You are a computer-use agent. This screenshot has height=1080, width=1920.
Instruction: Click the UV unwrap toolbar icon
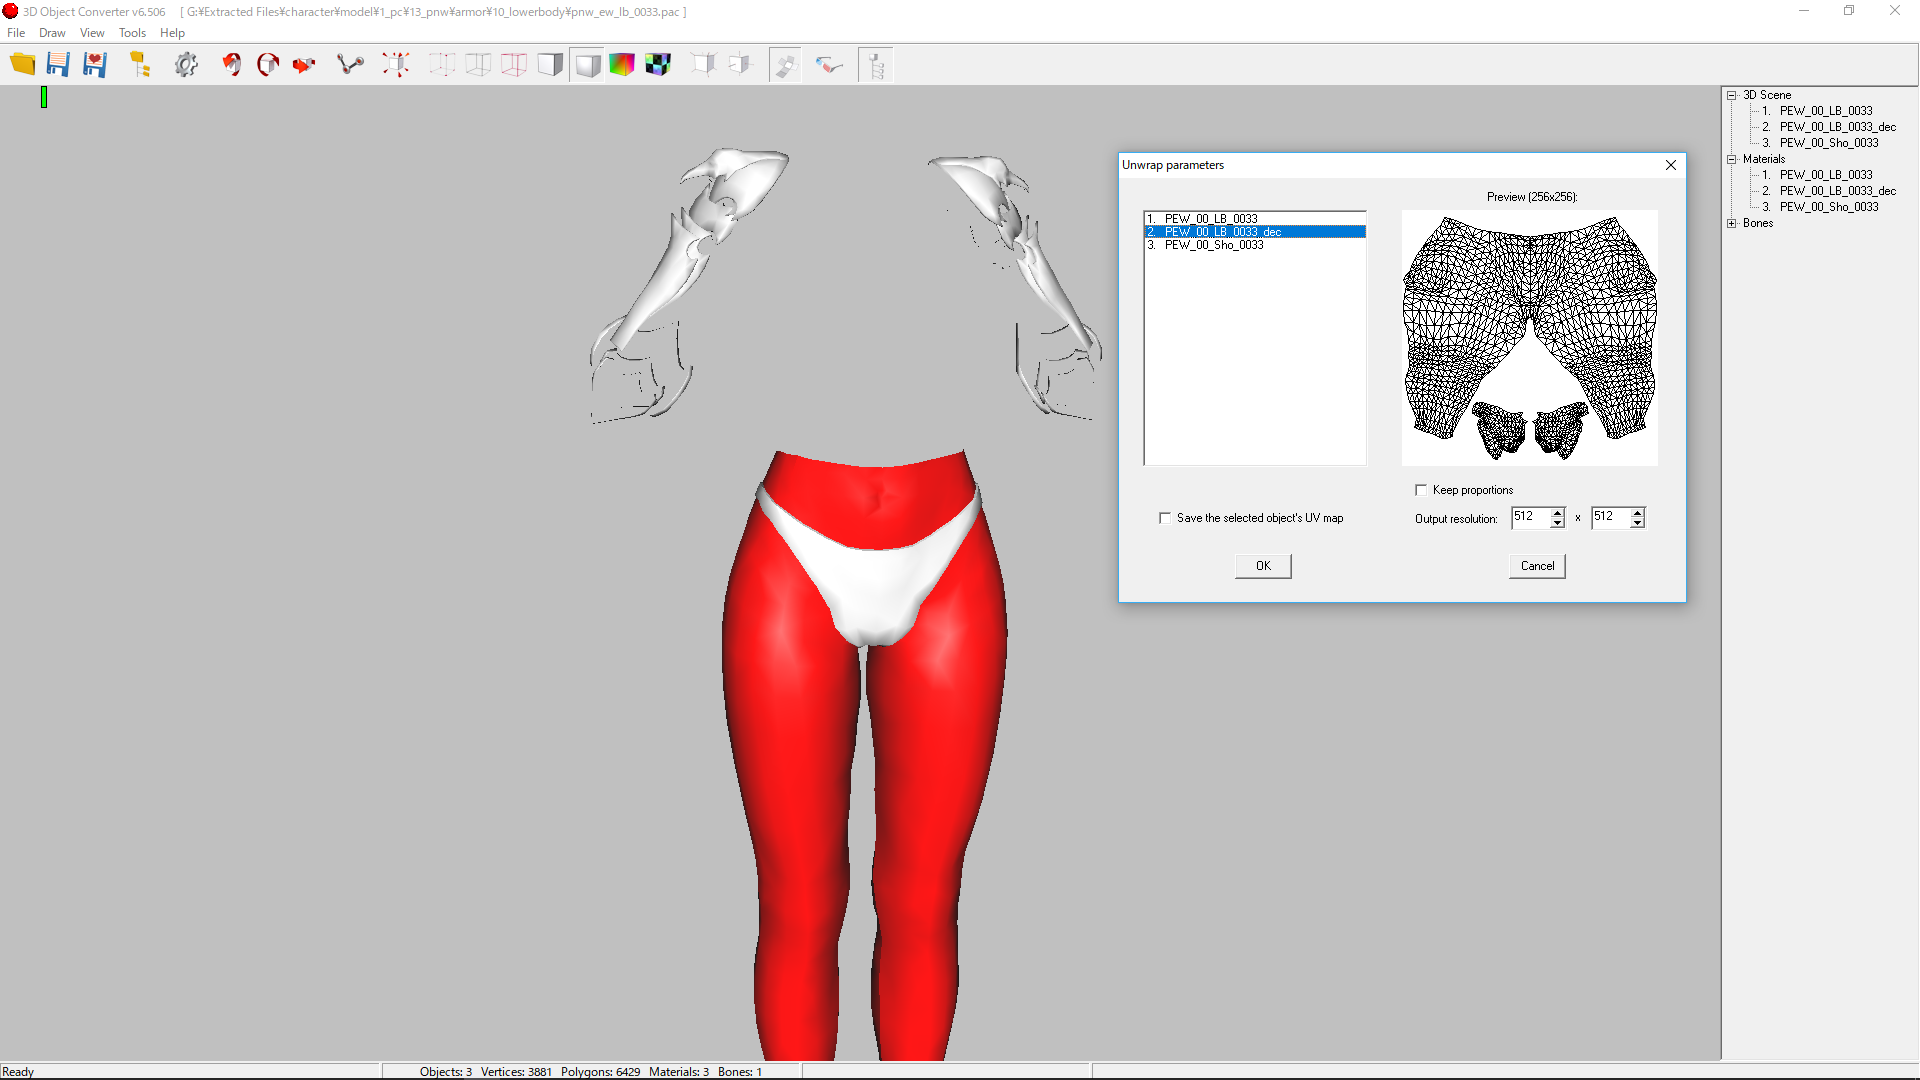pos(785,65)
